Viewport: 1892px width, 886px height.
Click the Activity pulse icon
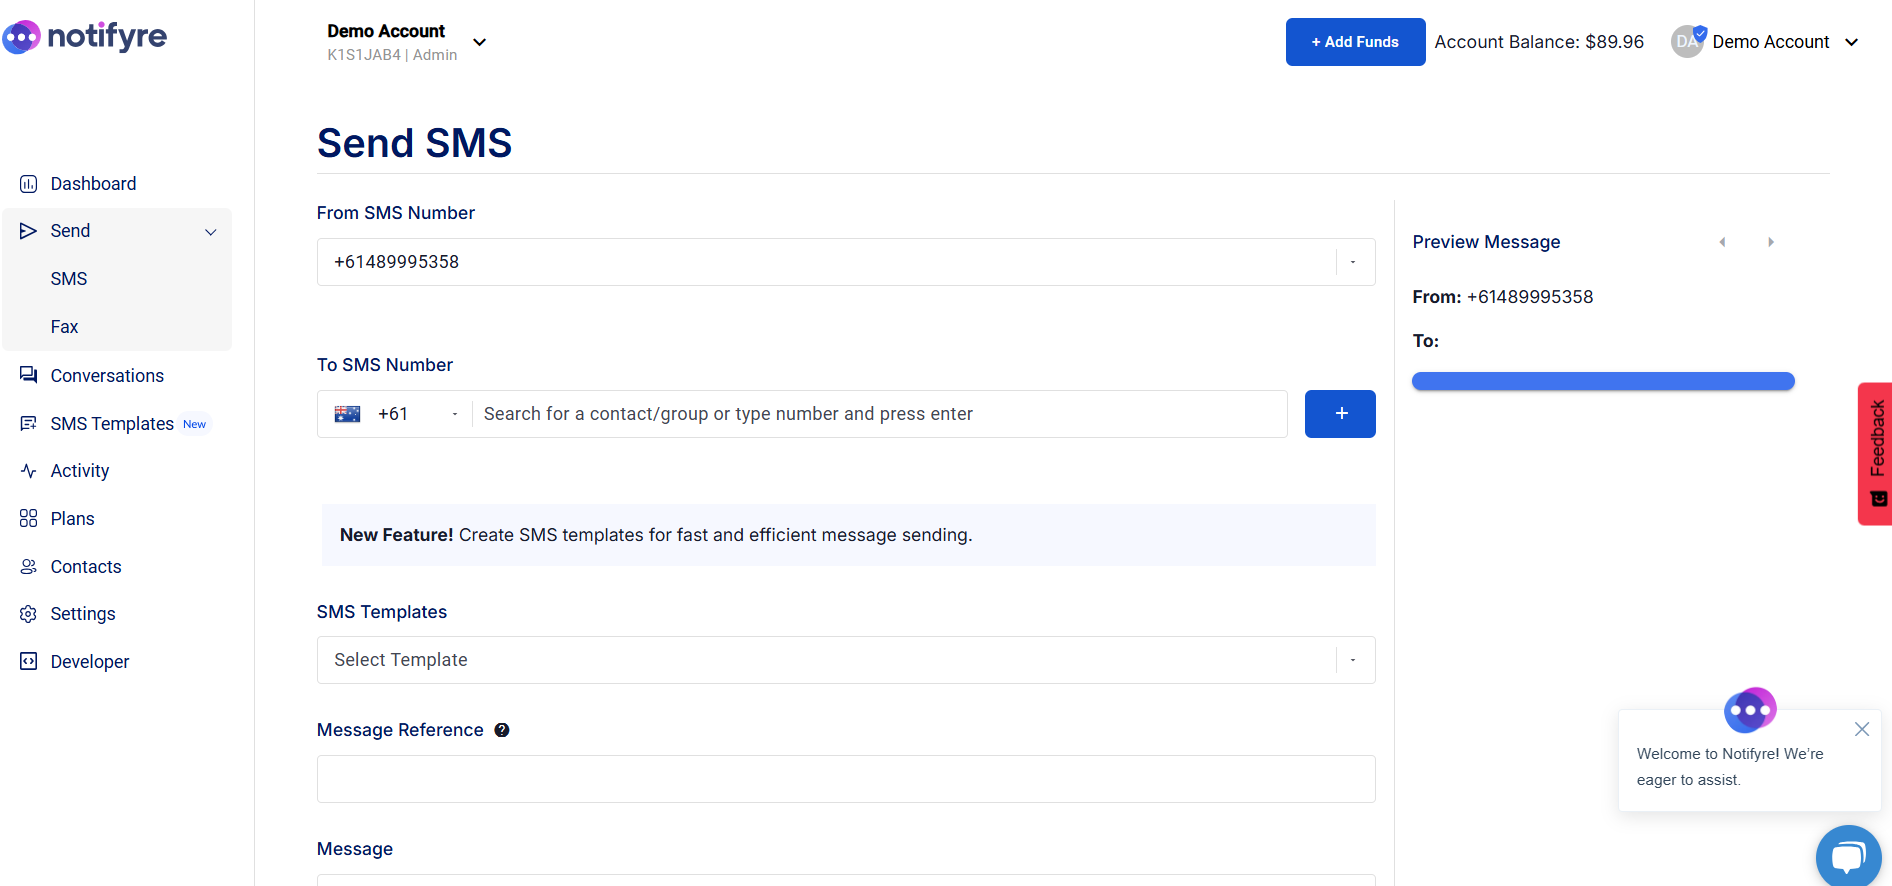click(28, 471)
